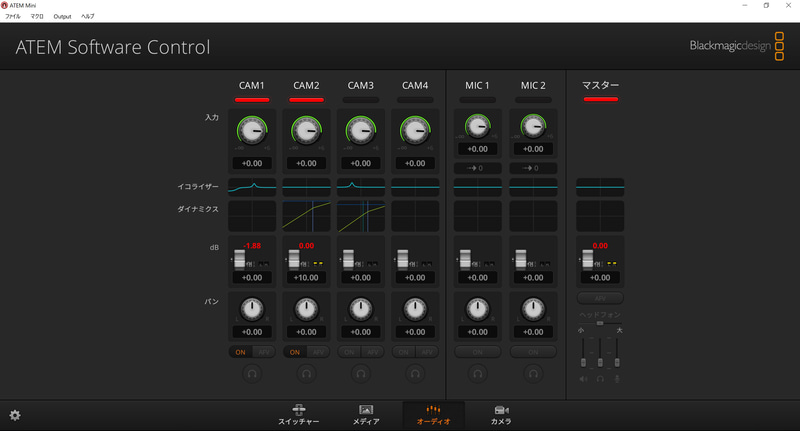This screenshot has height=431, width=800.
Task: Open settings with the gear icon
Action: point(15,415)
